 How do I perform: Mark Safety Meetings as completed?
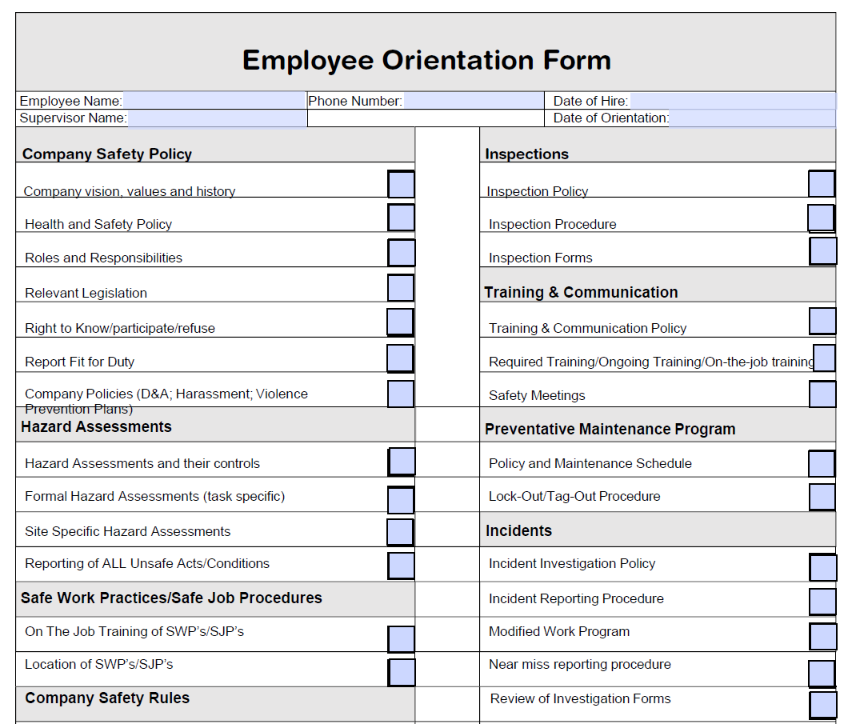pos(822,394)
